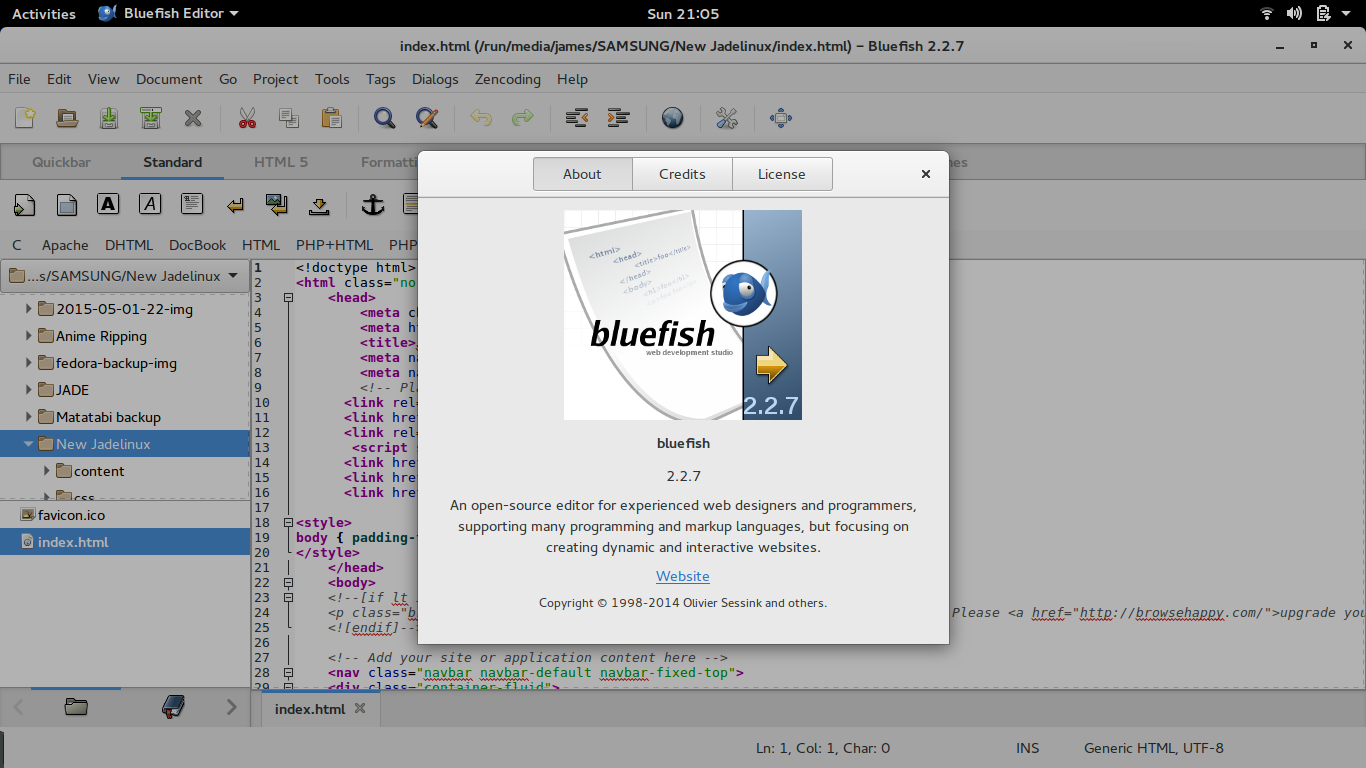Switch to the HTML 5 toolbar tab
Screen dimensions: 1366x768
point(281,162)
